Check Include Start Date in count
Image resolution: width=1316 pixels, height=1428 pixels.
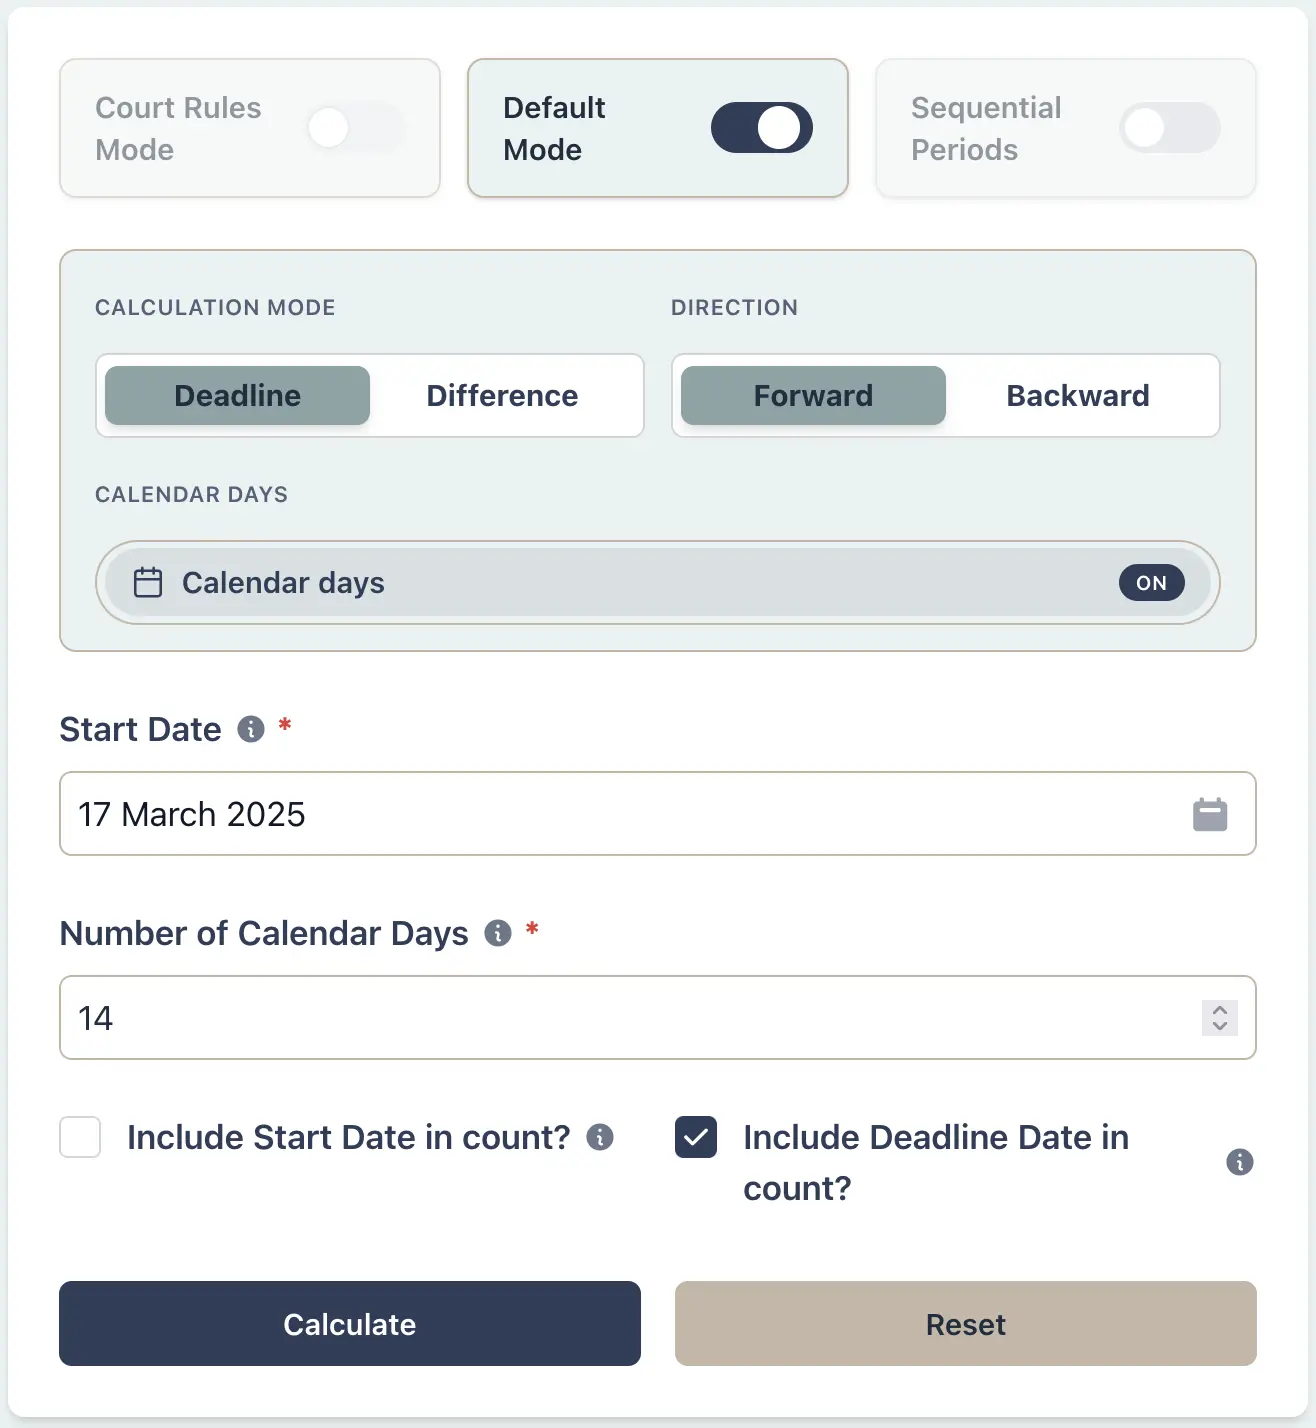coord(80,1137)
